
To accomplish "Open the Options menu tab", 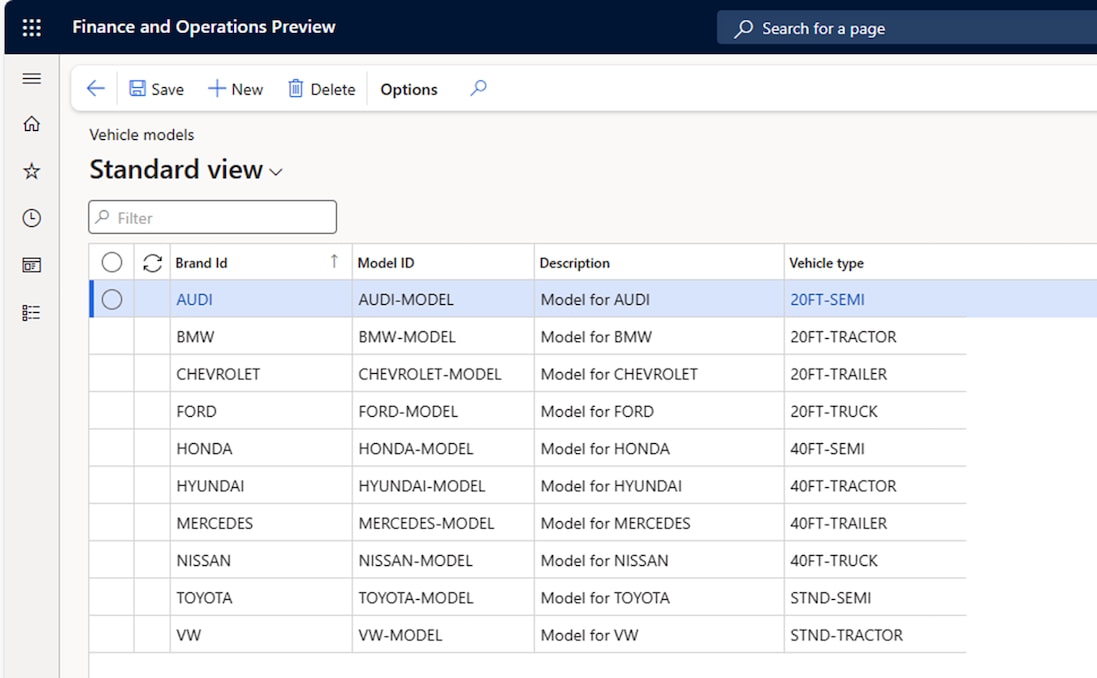I will point(408,89).
